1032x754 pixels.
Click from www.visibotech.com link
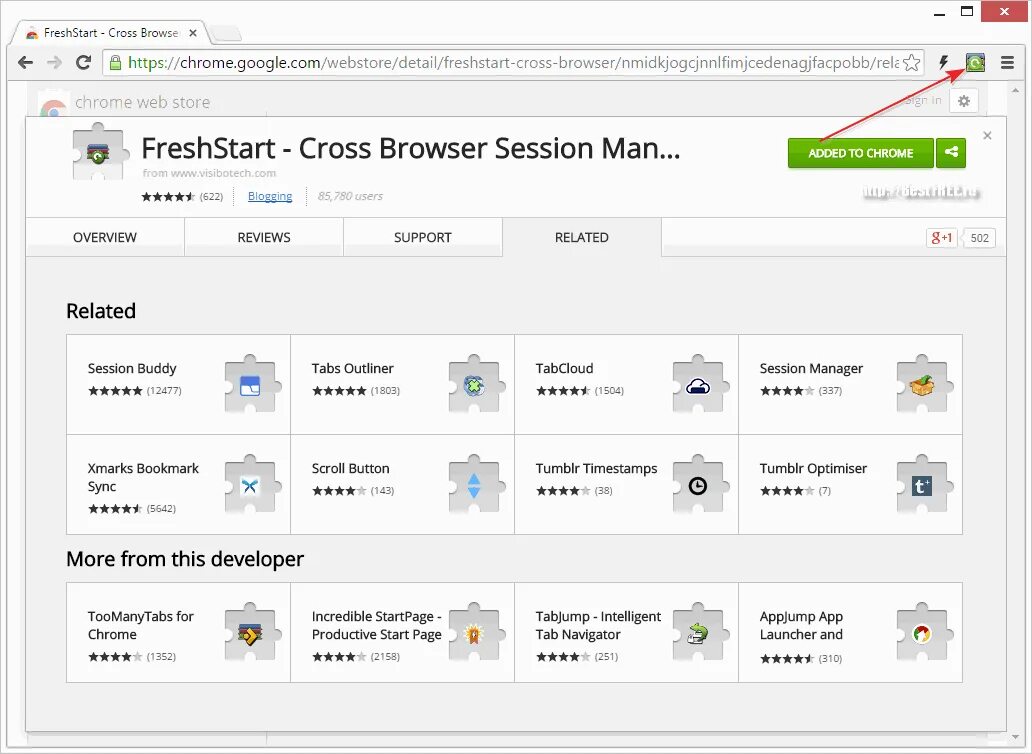(209, 173)
